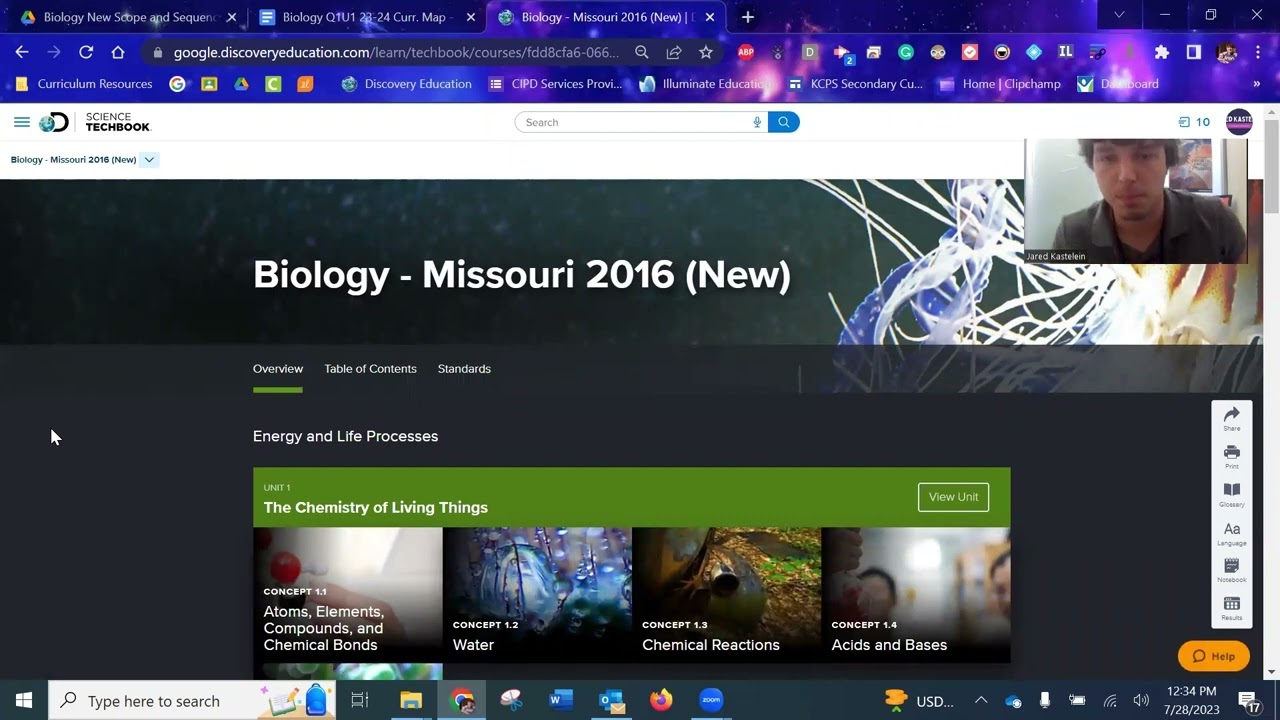The image size is (1280, 720).
Task: Click the AdBlock Plus extension icon
Action: point(746,52)
